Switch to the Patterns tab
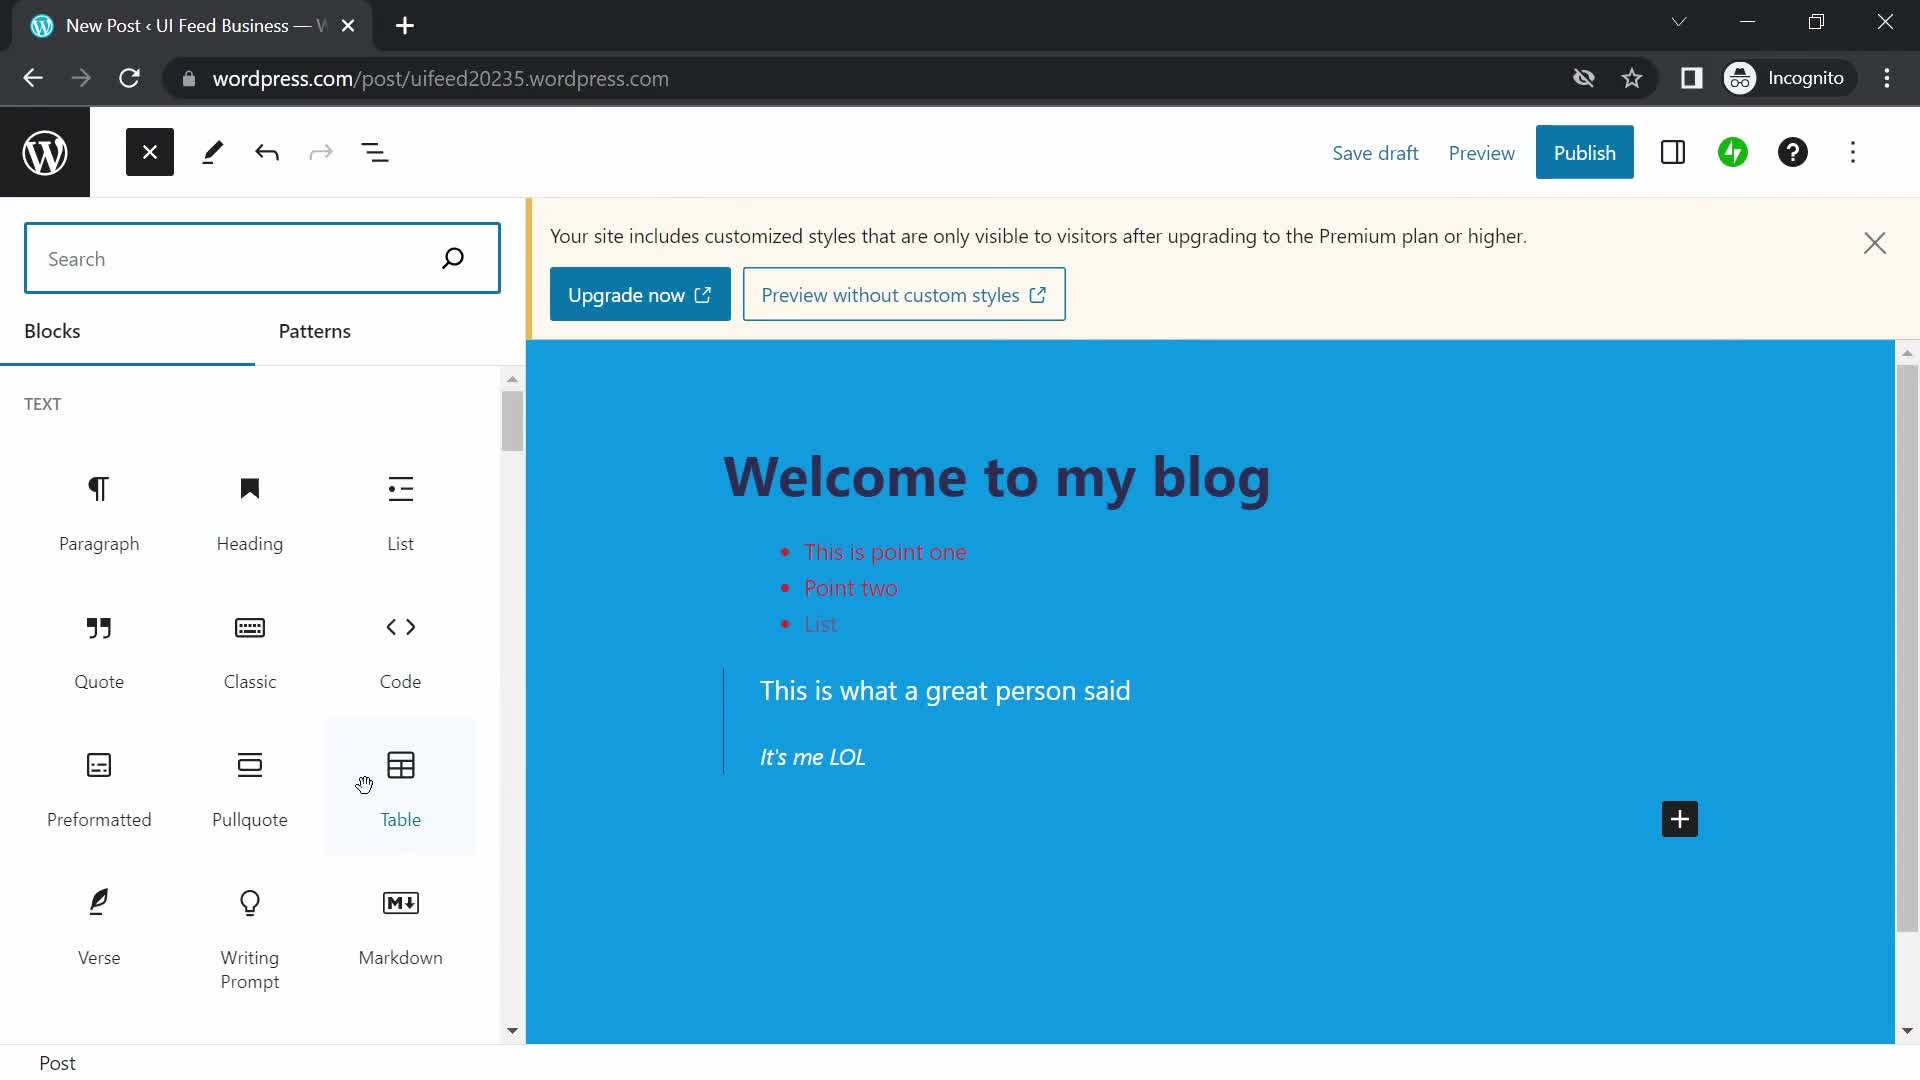This screenshot has width=1920, height=1080. (x=315, y=331)
